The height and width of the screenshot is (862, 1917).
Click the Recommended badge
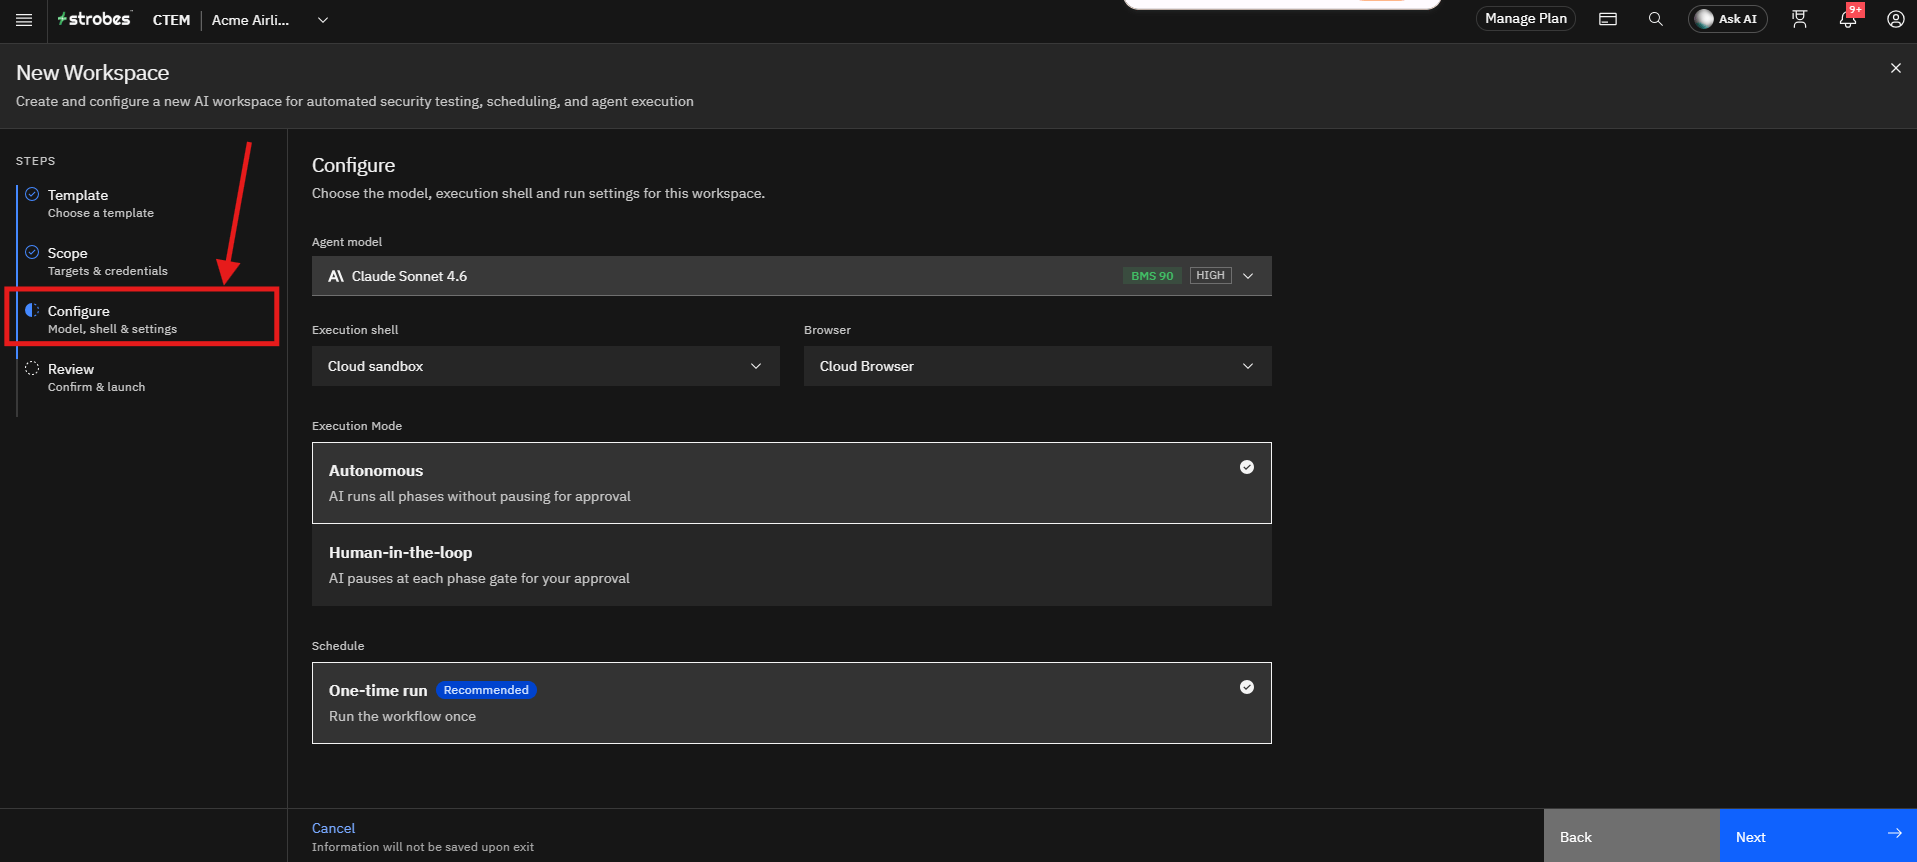pos(486,690)
